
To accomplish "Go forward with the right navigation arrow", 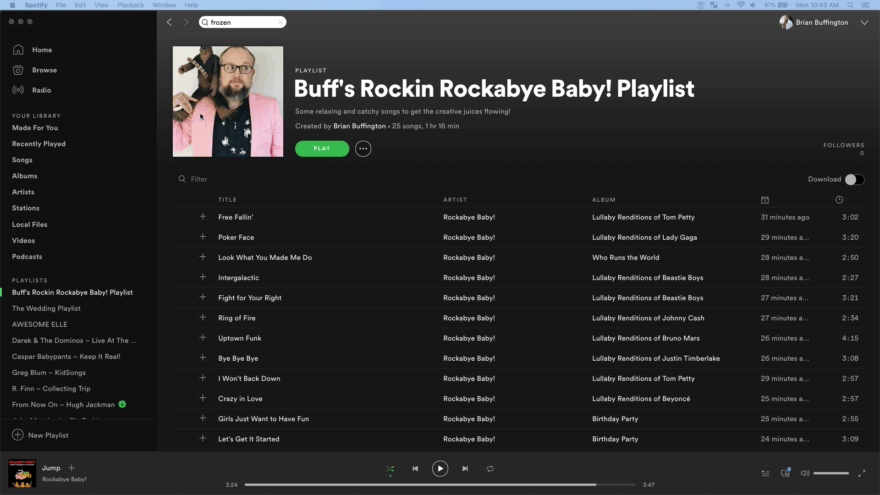I will click(186, 22).
